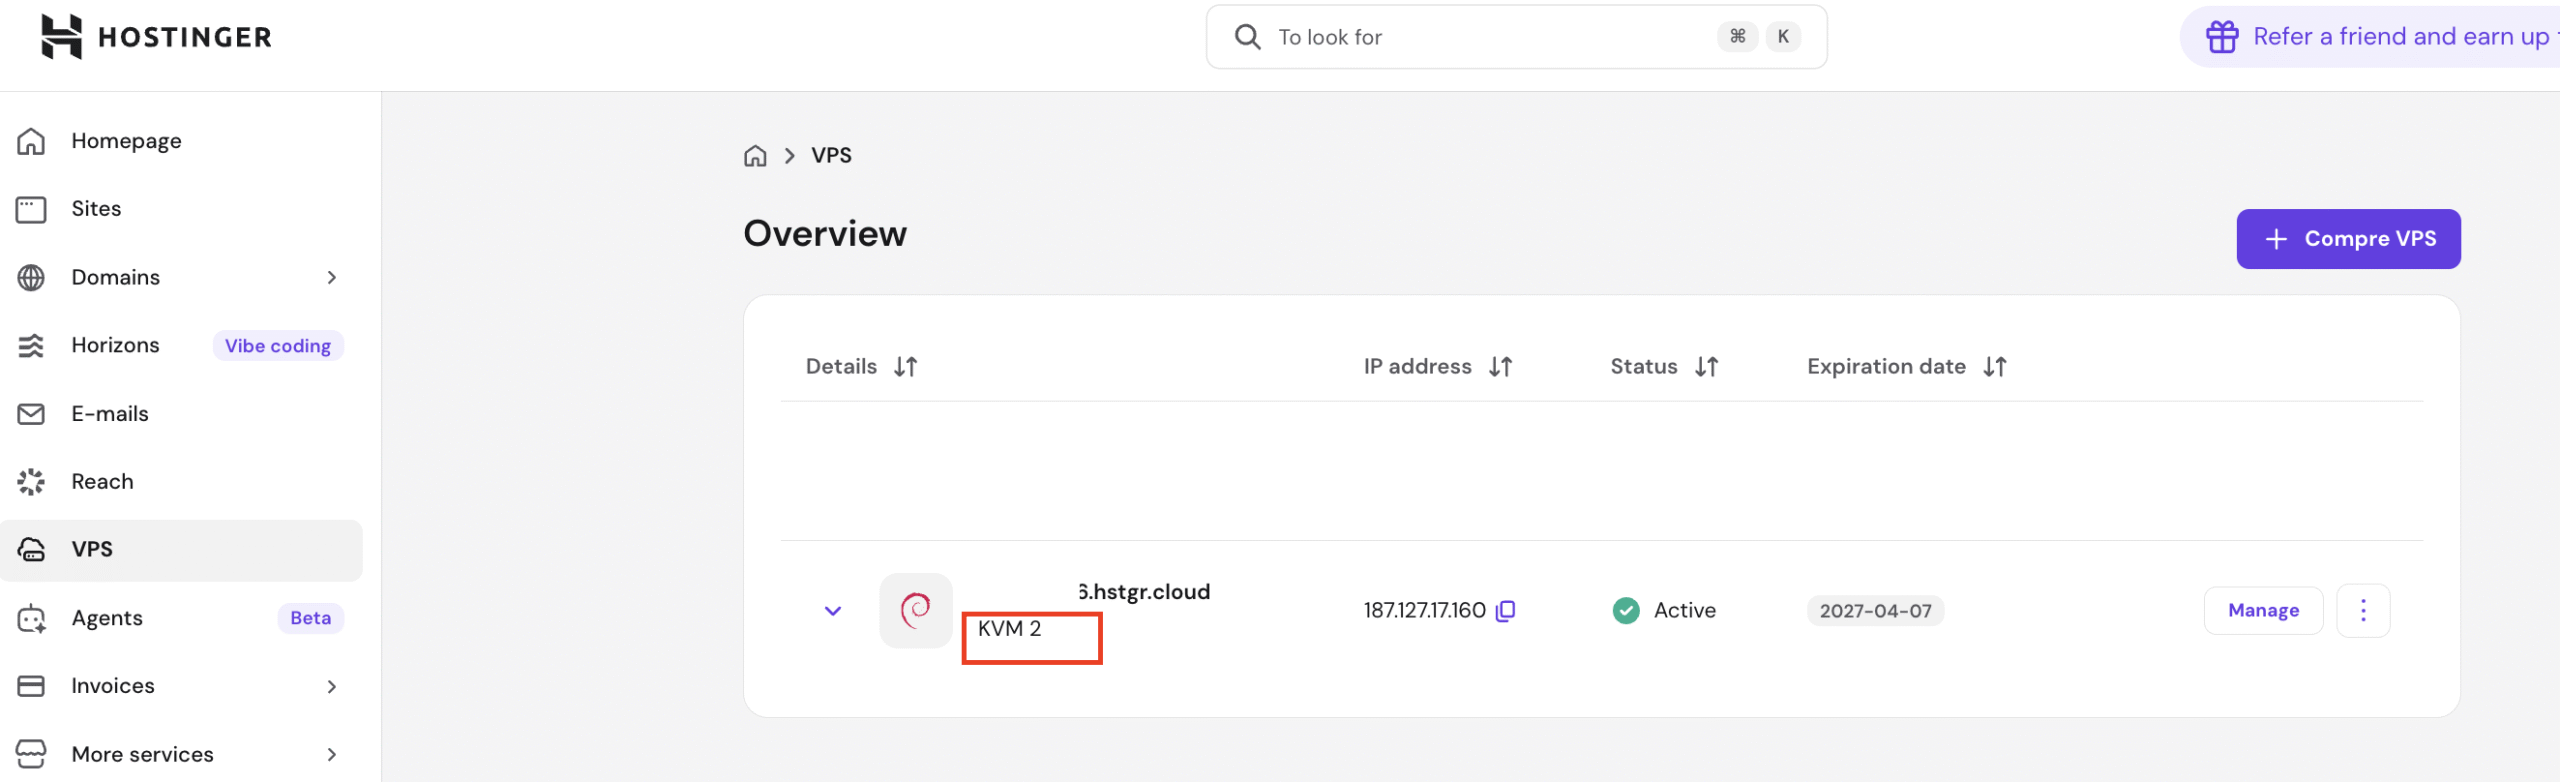Copy the IP address with copy icon
This screenshot has width=2560, height=782.
(1505, 610)
